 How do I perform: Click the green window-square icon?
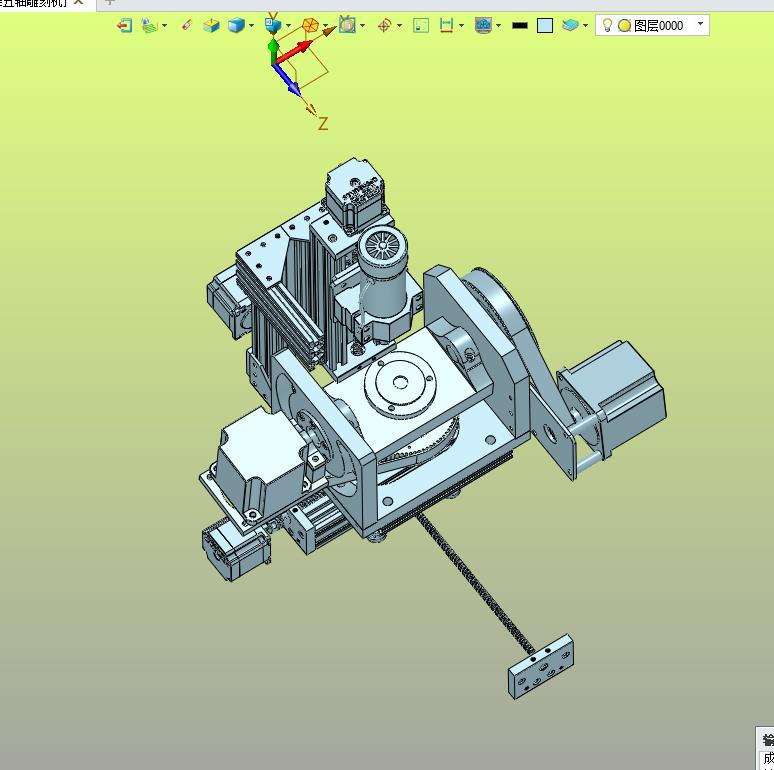coord(421,25)
